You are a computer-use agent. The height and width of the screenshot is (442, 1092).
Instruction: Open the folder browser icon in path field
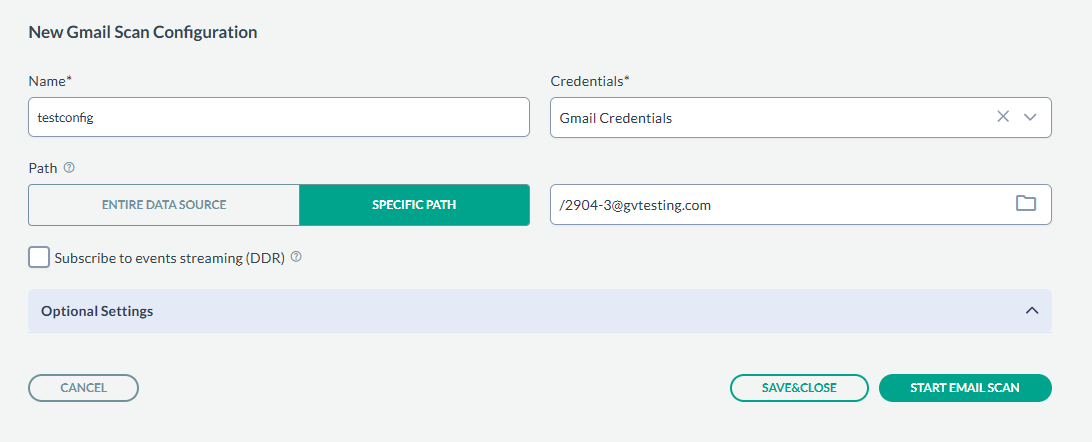click(x=1025, y=204)
